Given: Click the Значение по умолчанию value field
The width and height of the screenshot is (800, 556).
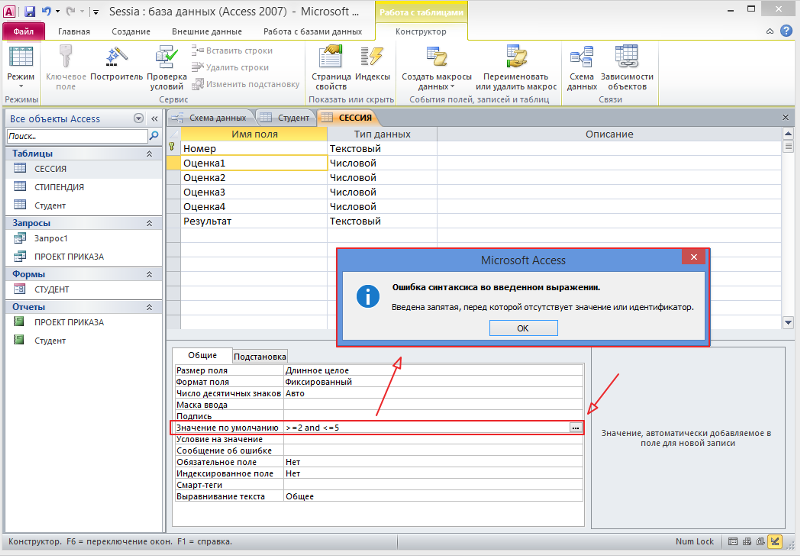Looking at the screenshot, I should pyautogui.click(x=427, y=428).
